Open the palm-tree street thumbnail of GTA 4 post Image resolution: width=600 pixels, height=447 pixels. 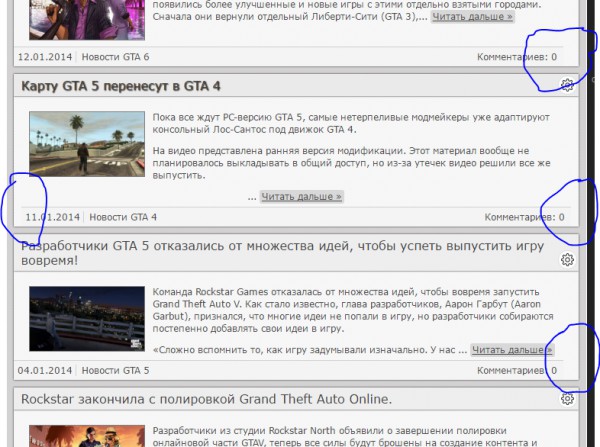coord(87,144)
